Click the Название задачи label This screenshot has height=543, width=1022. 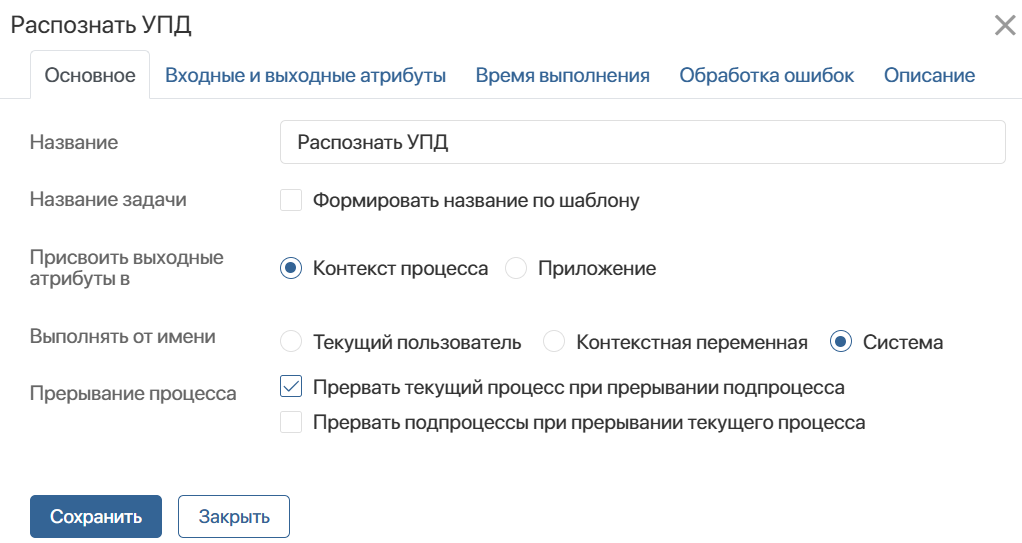pyautogui.click(x=108, y=199)
